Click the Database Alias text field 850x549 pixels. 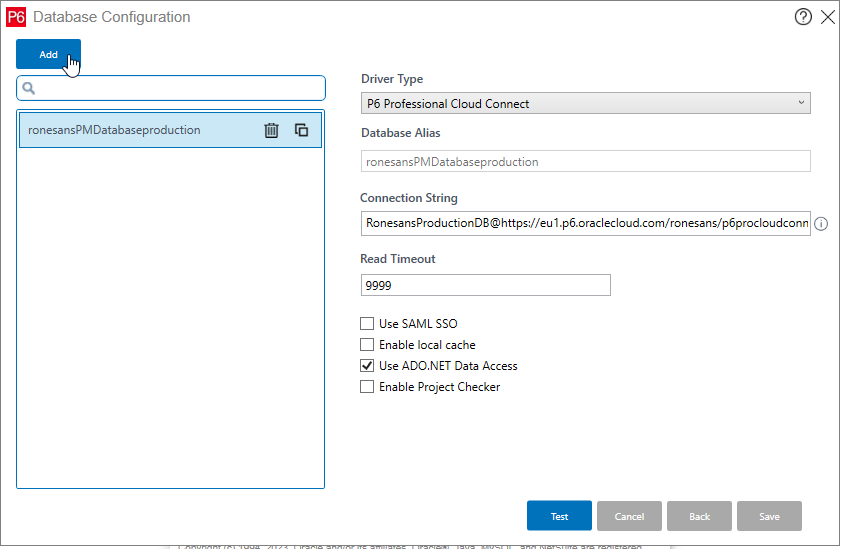(585, 161)
